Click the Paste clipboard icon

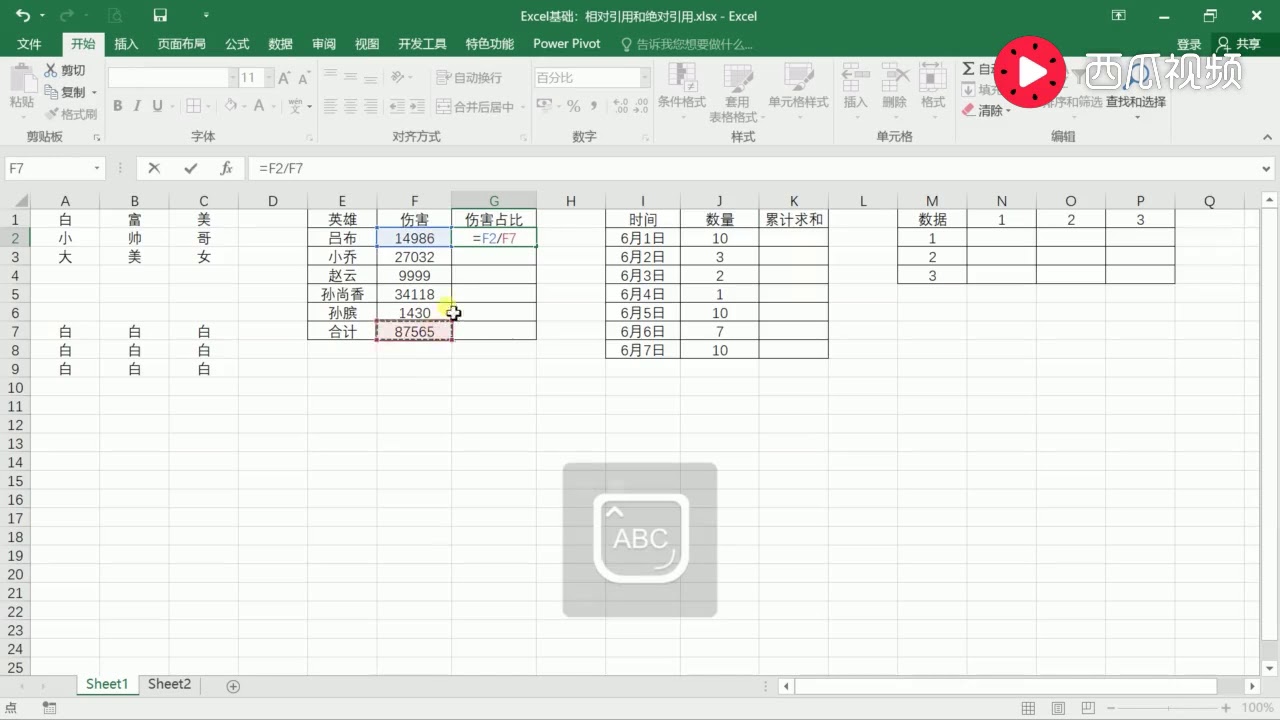pyautogui.click(x=21, y=78)
